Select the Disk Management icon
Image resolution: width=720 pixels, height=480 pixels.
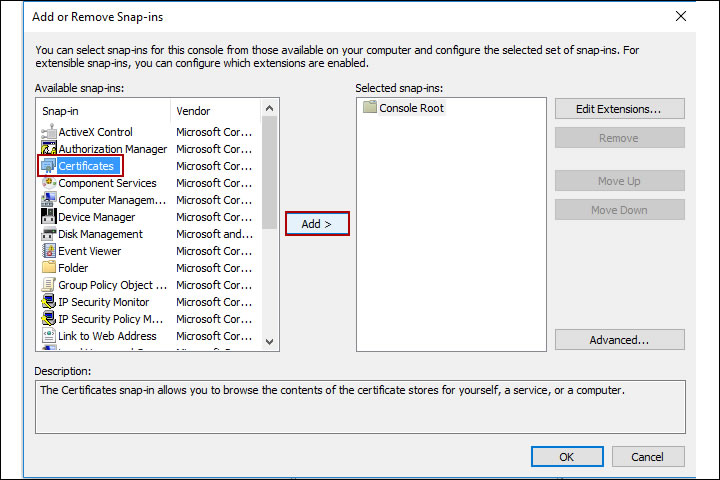click(48, 234)
